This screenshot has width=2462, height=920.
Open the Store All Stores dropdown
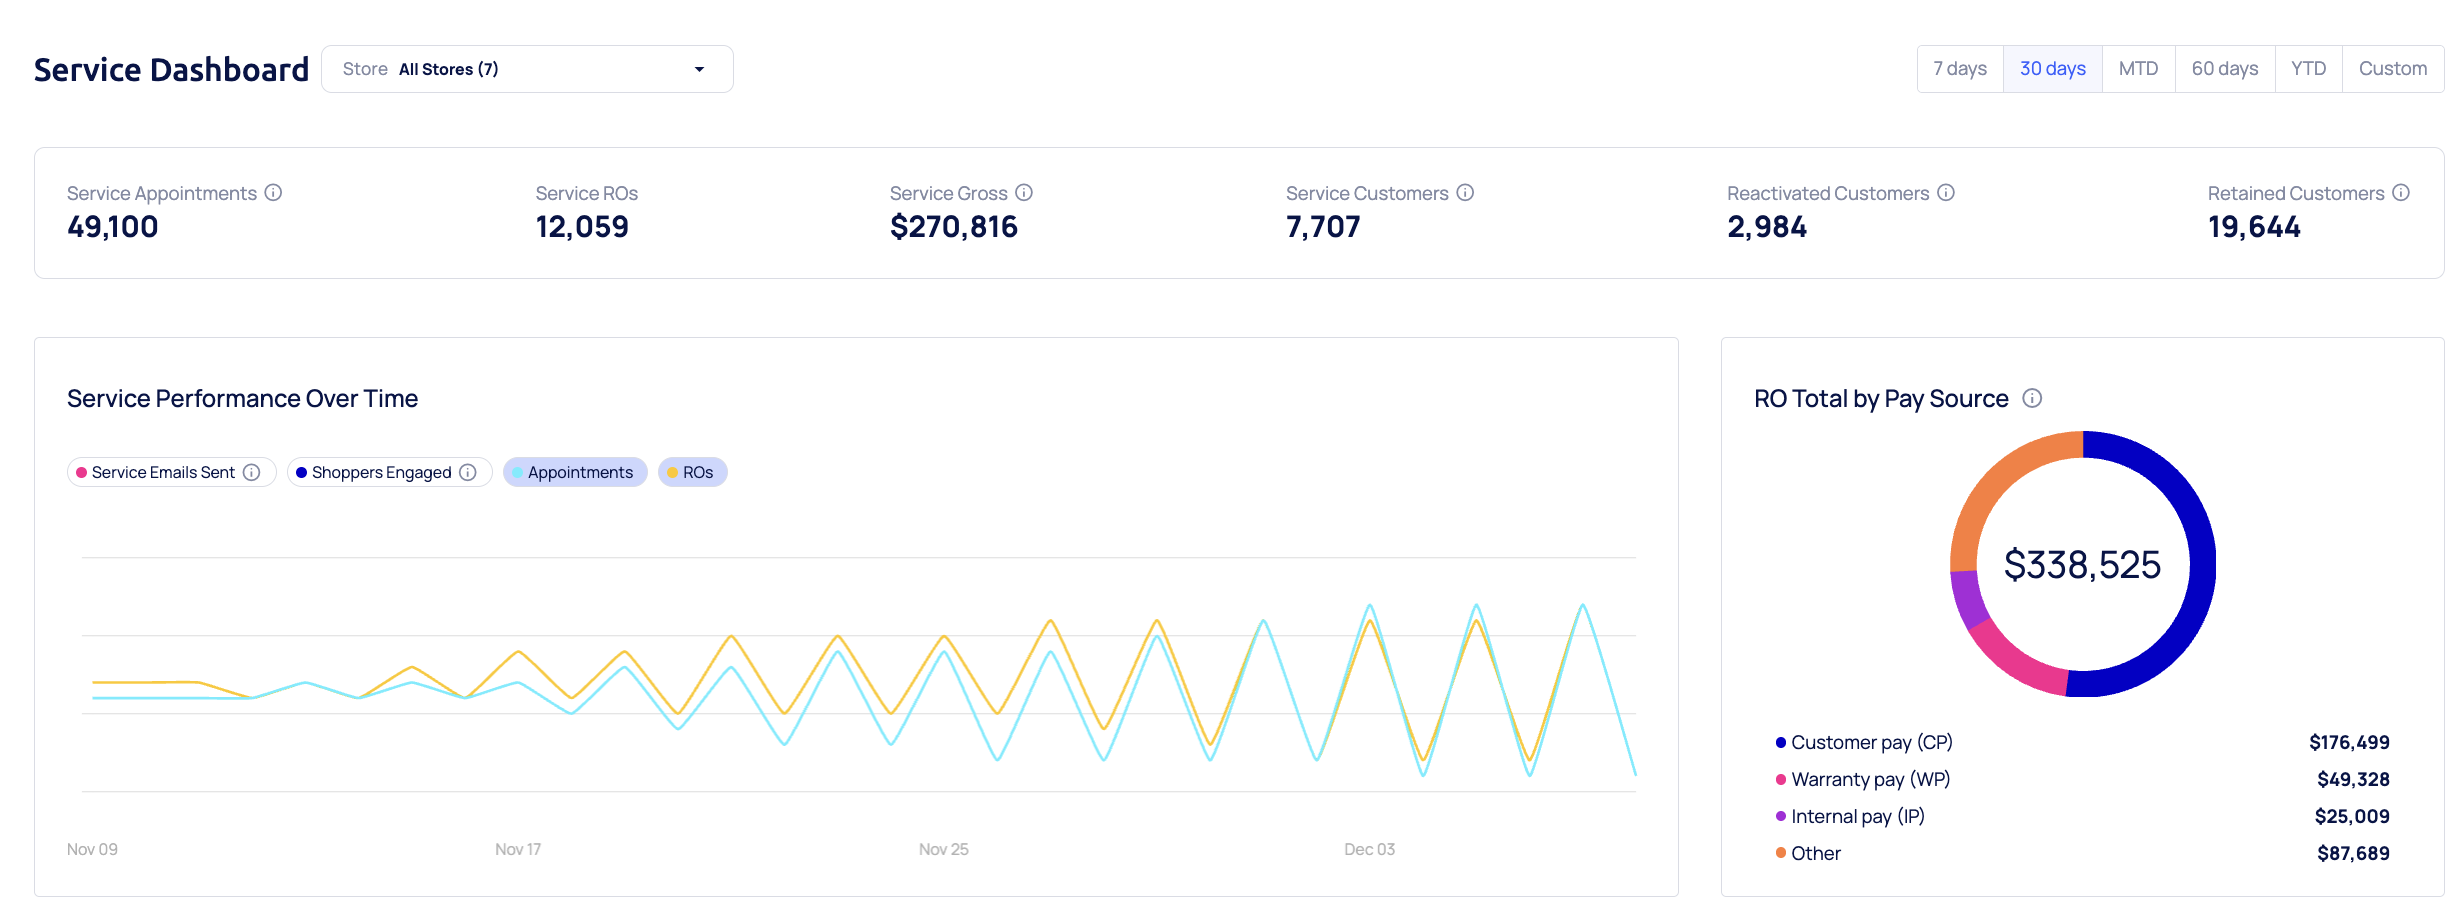coord(527,69)
